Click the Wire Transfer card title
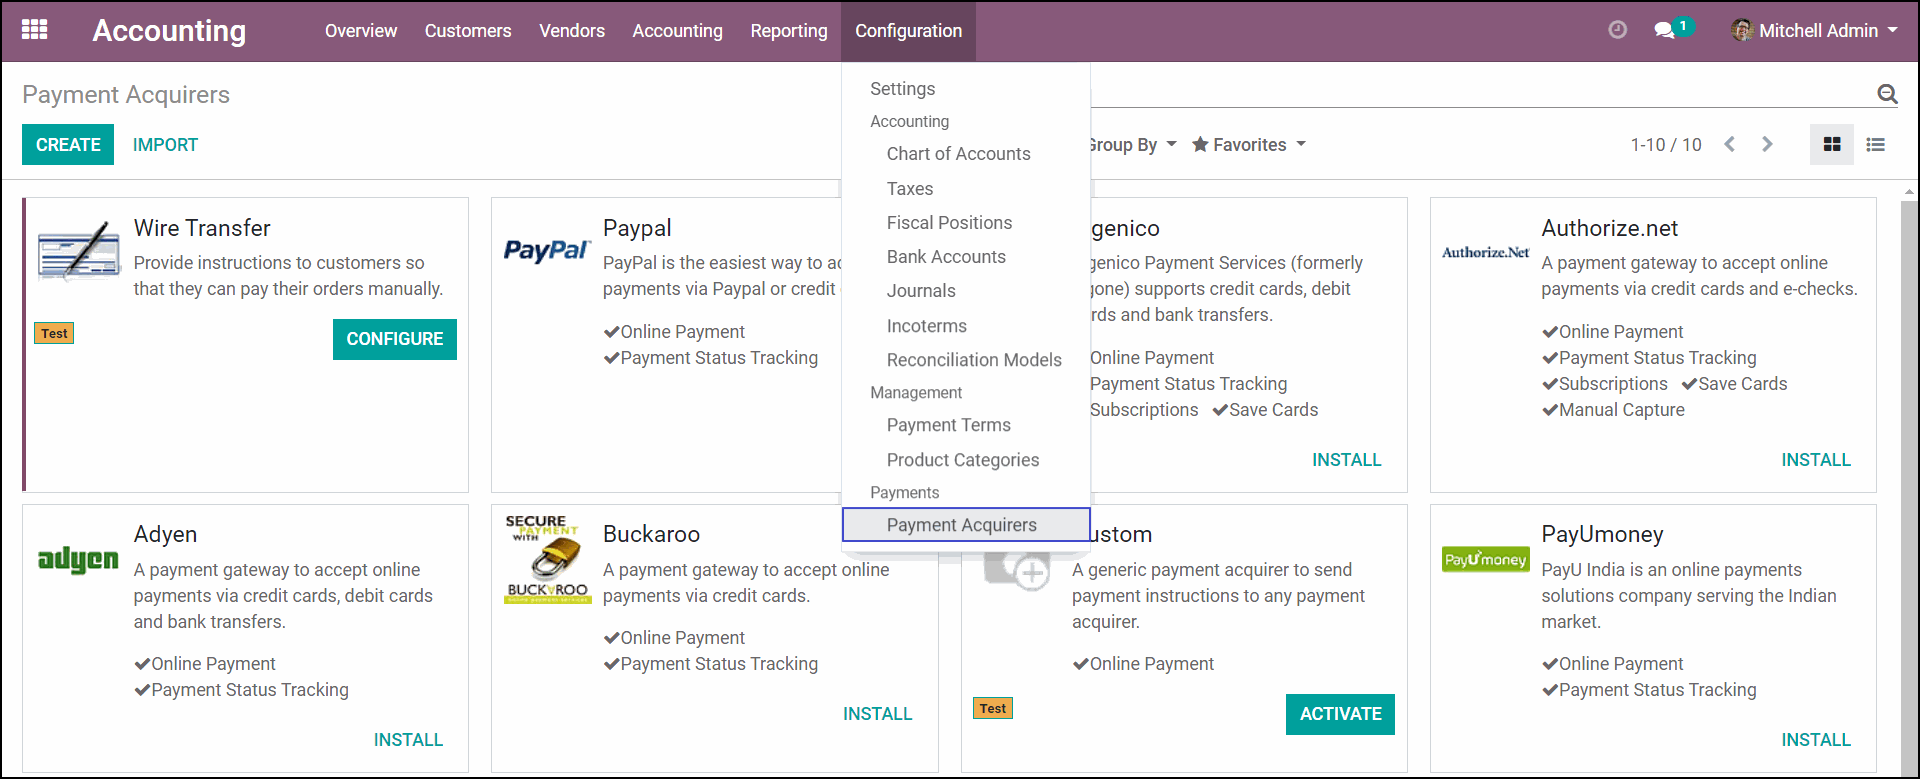This screenshot has width=1920, height=779. [202, 228]
